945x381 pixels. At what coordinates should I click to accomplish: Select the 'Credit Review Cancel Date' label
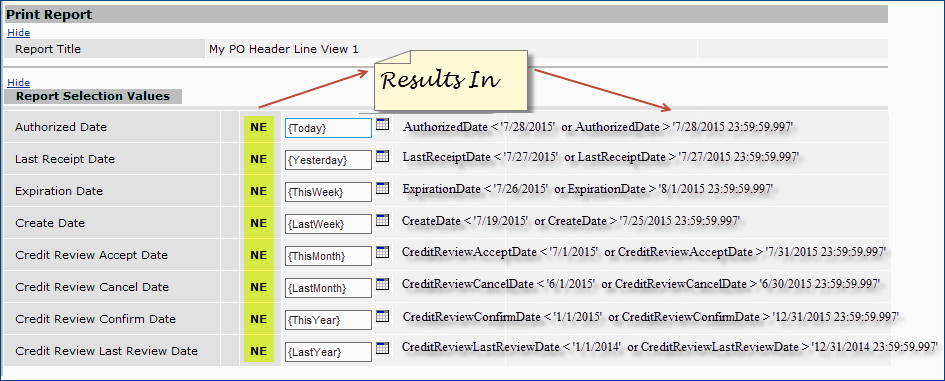tap(92, 287)
